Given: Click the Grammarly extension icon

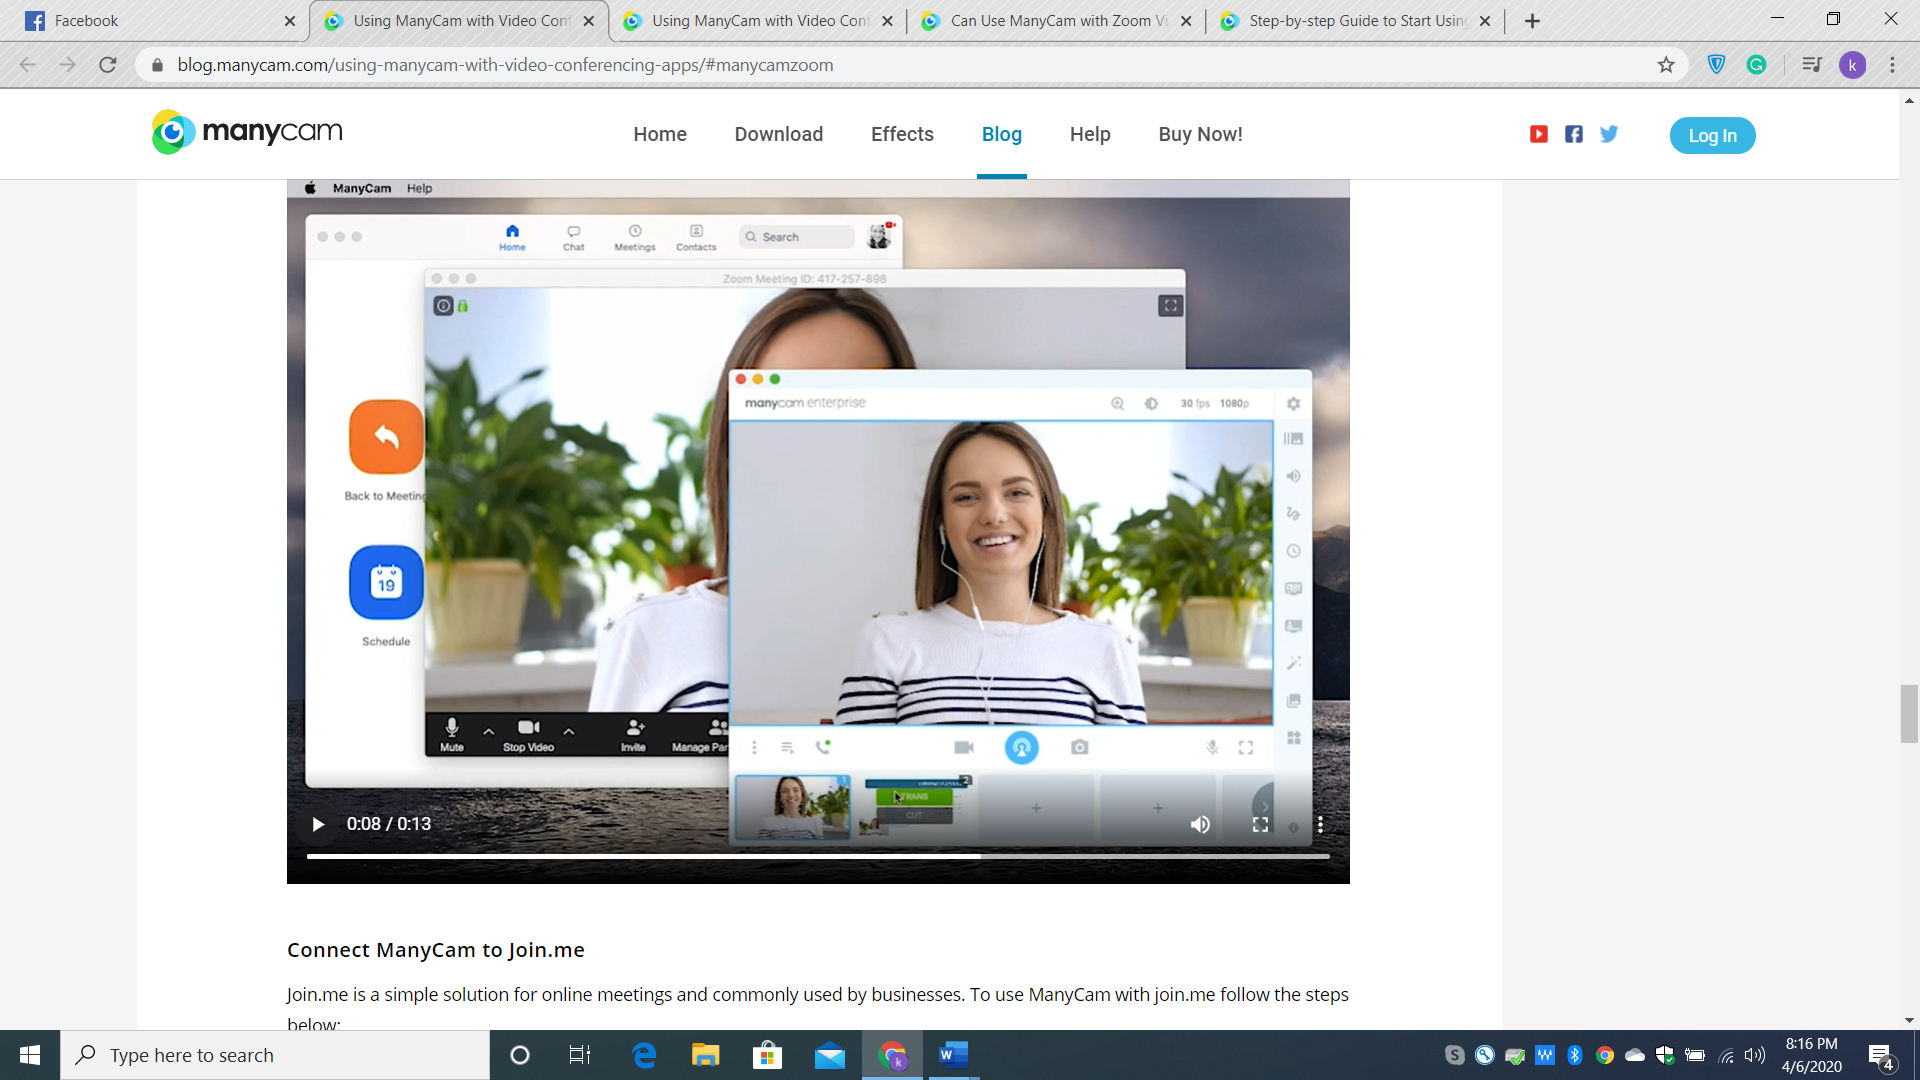Looking at the screenshot, I should point(1756,65).
